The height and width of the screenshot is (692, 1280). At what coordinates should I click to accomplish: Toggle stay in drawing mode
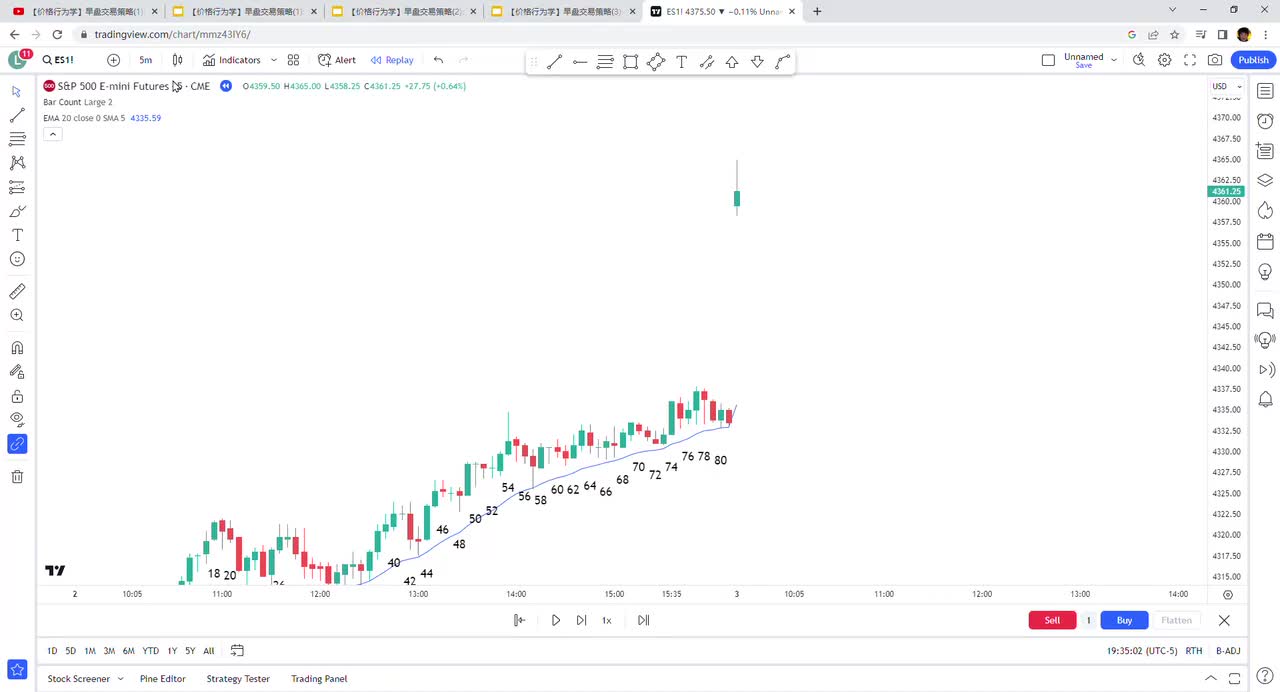pos(17,372)
